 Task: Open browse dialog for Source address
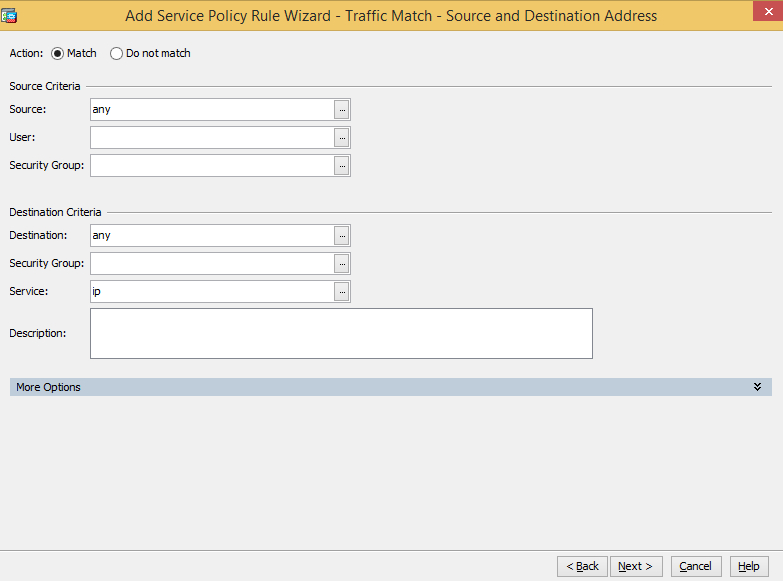(x=342, y=109)
